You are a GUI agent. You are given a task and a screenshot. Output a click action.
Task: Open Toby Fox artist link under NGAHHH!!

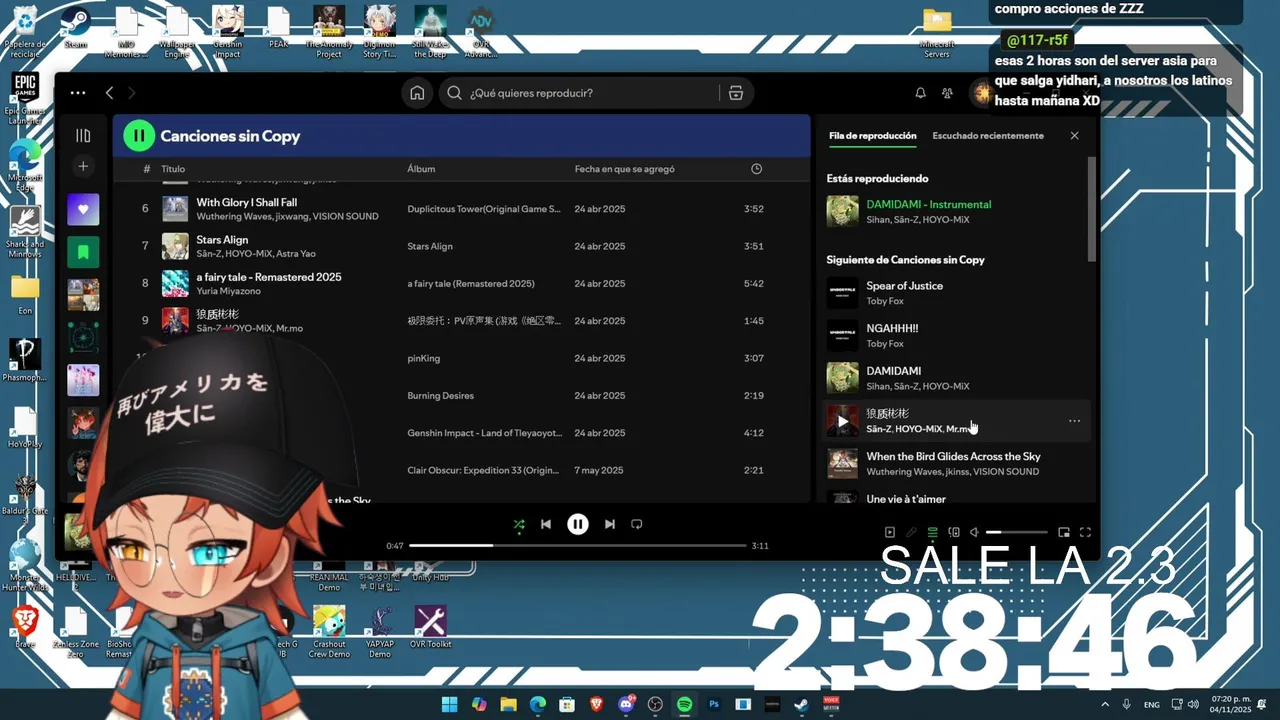pos(884,344)
